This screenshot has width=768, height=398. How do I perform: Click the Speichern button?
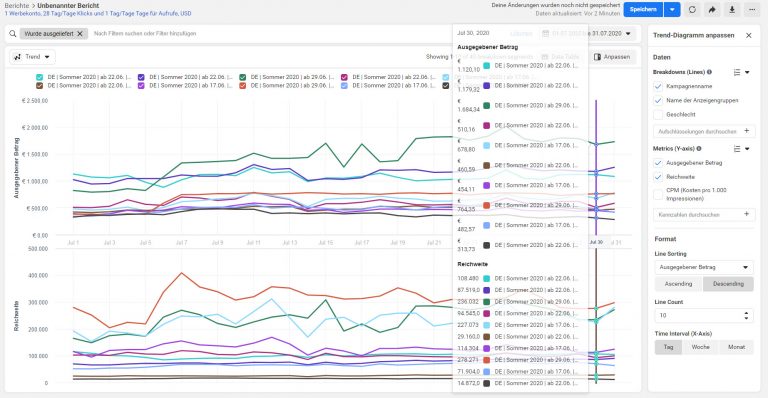click(643, 9)
